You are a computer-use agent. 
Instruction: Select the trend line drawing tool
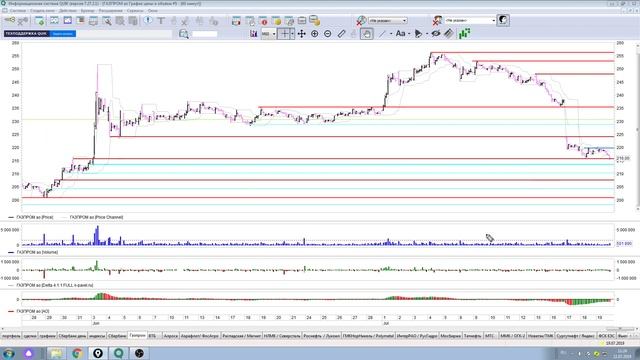[382, 34]
